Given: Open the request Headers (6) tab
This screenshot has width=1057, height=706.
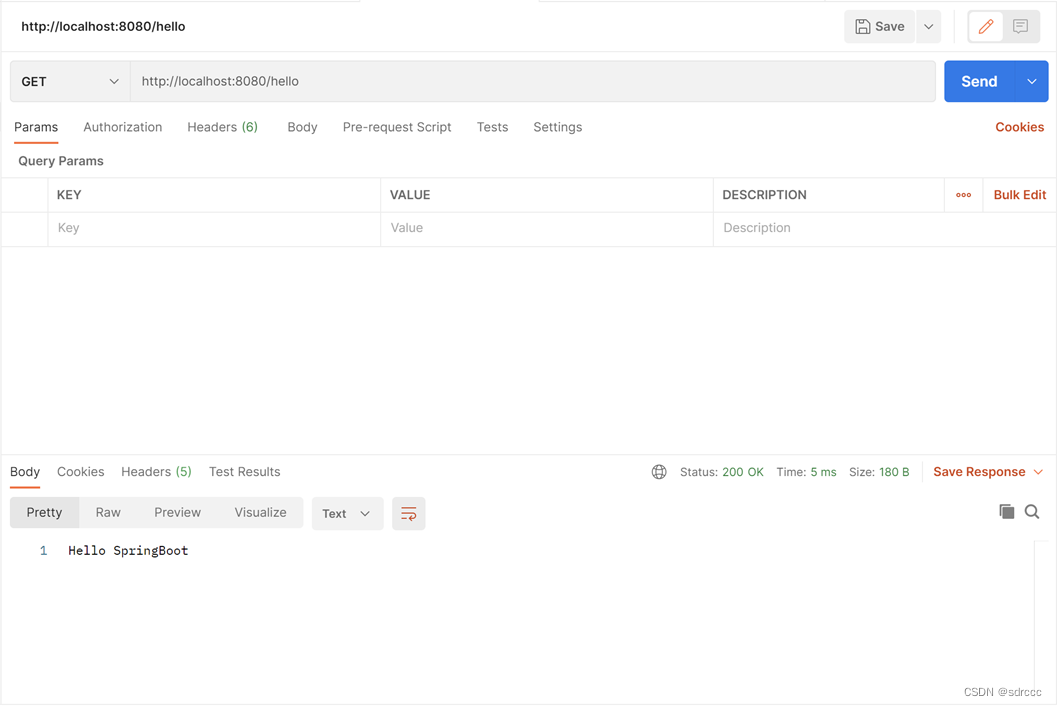Looking at the screenshot, I should click(222, 127).
